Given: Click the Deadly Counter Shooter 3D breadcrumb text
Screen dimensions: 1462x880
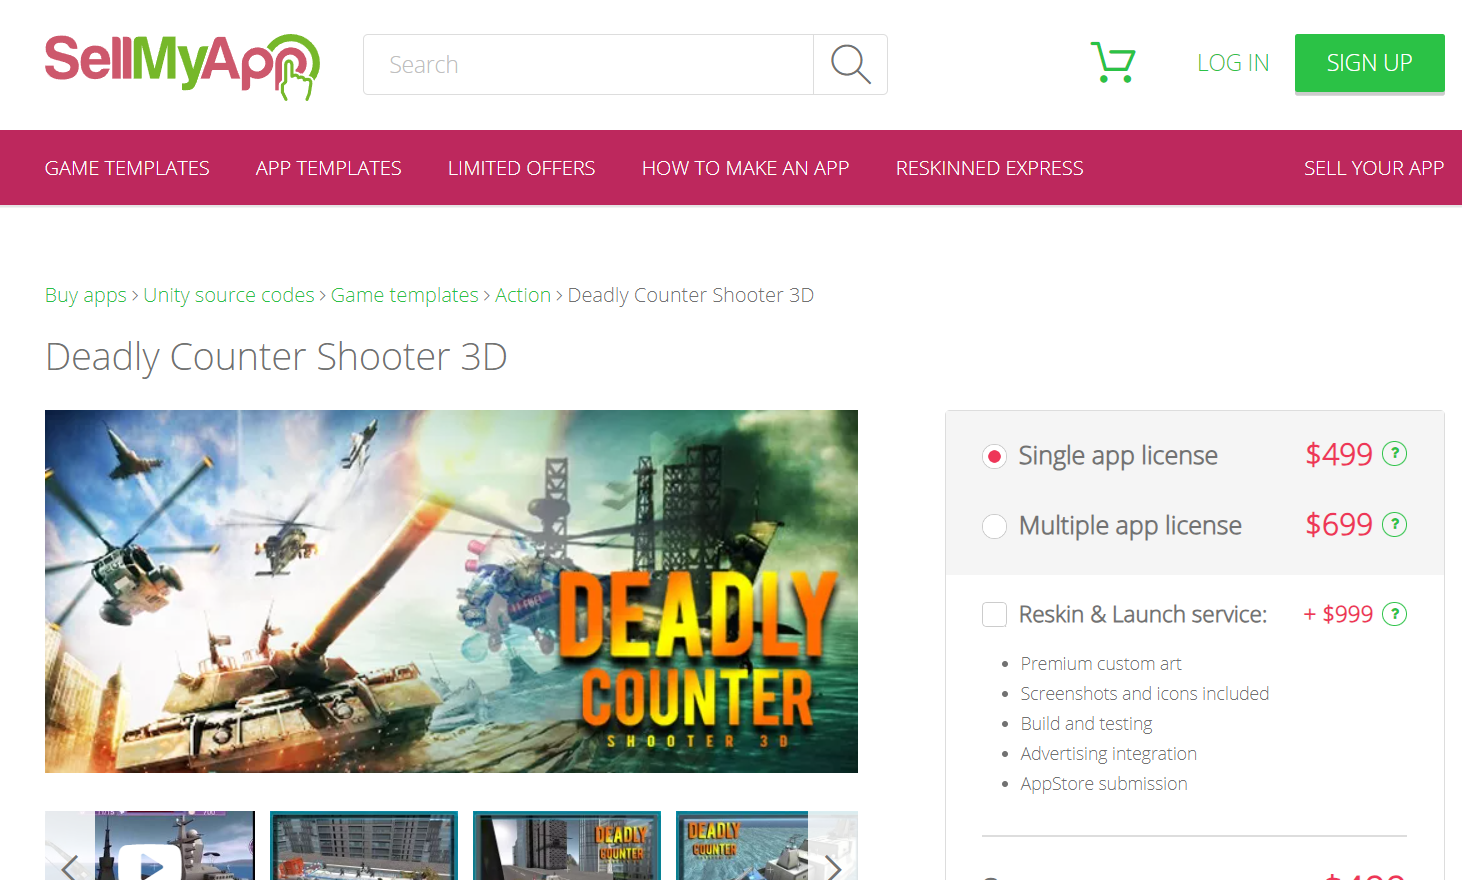Looking at the screenshot, I should point(691,295).
